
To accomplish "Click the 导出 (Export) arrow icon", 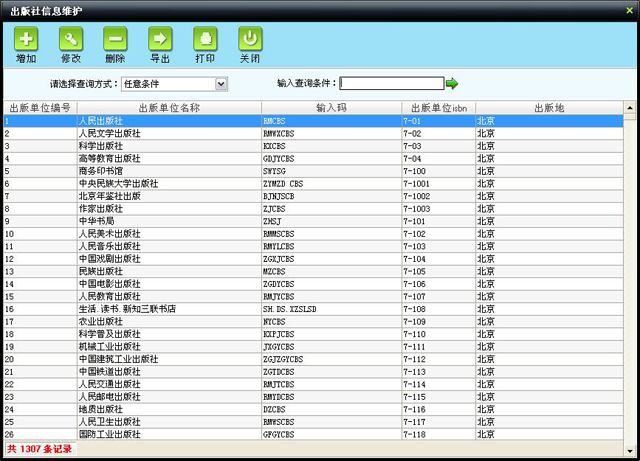I will (160, 40).
